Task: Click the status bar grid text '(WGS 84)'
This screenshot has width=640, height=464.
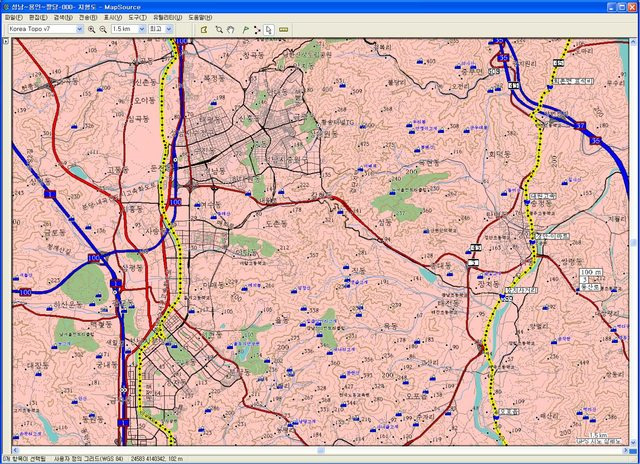Action: (x=112, y=459)
